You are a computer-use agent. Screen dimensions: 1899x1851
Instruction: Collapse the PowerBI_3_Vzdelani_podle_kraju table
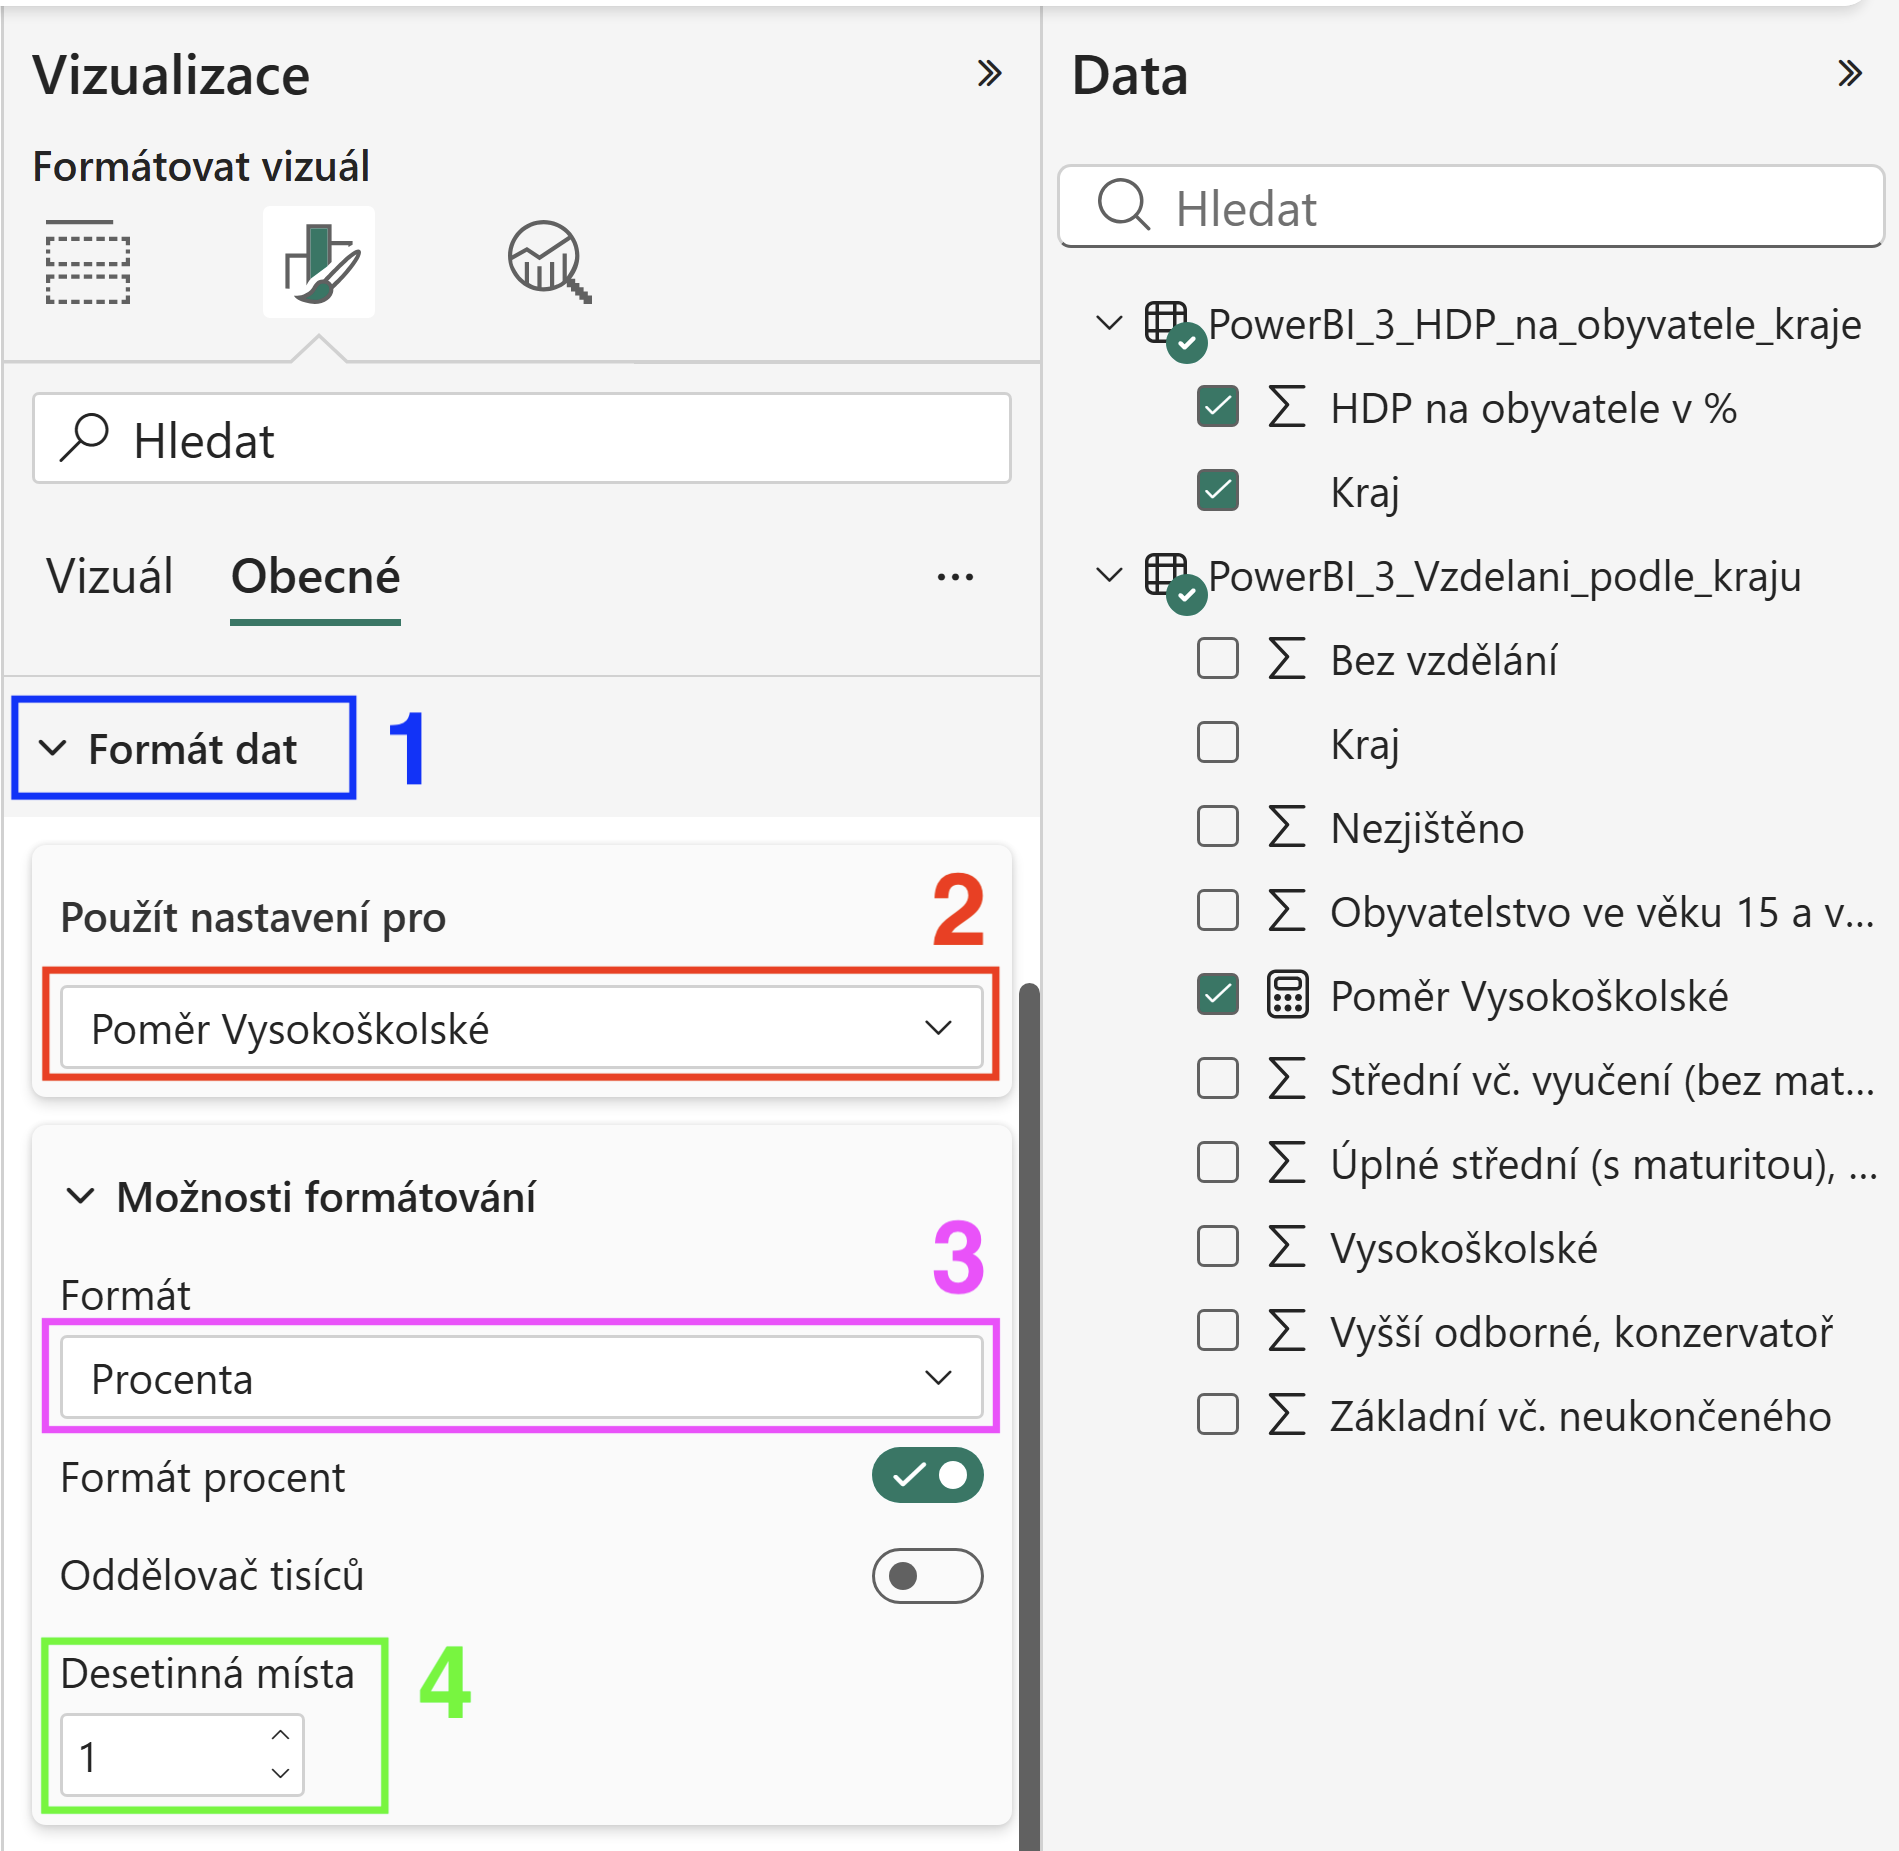point(1109,576)
